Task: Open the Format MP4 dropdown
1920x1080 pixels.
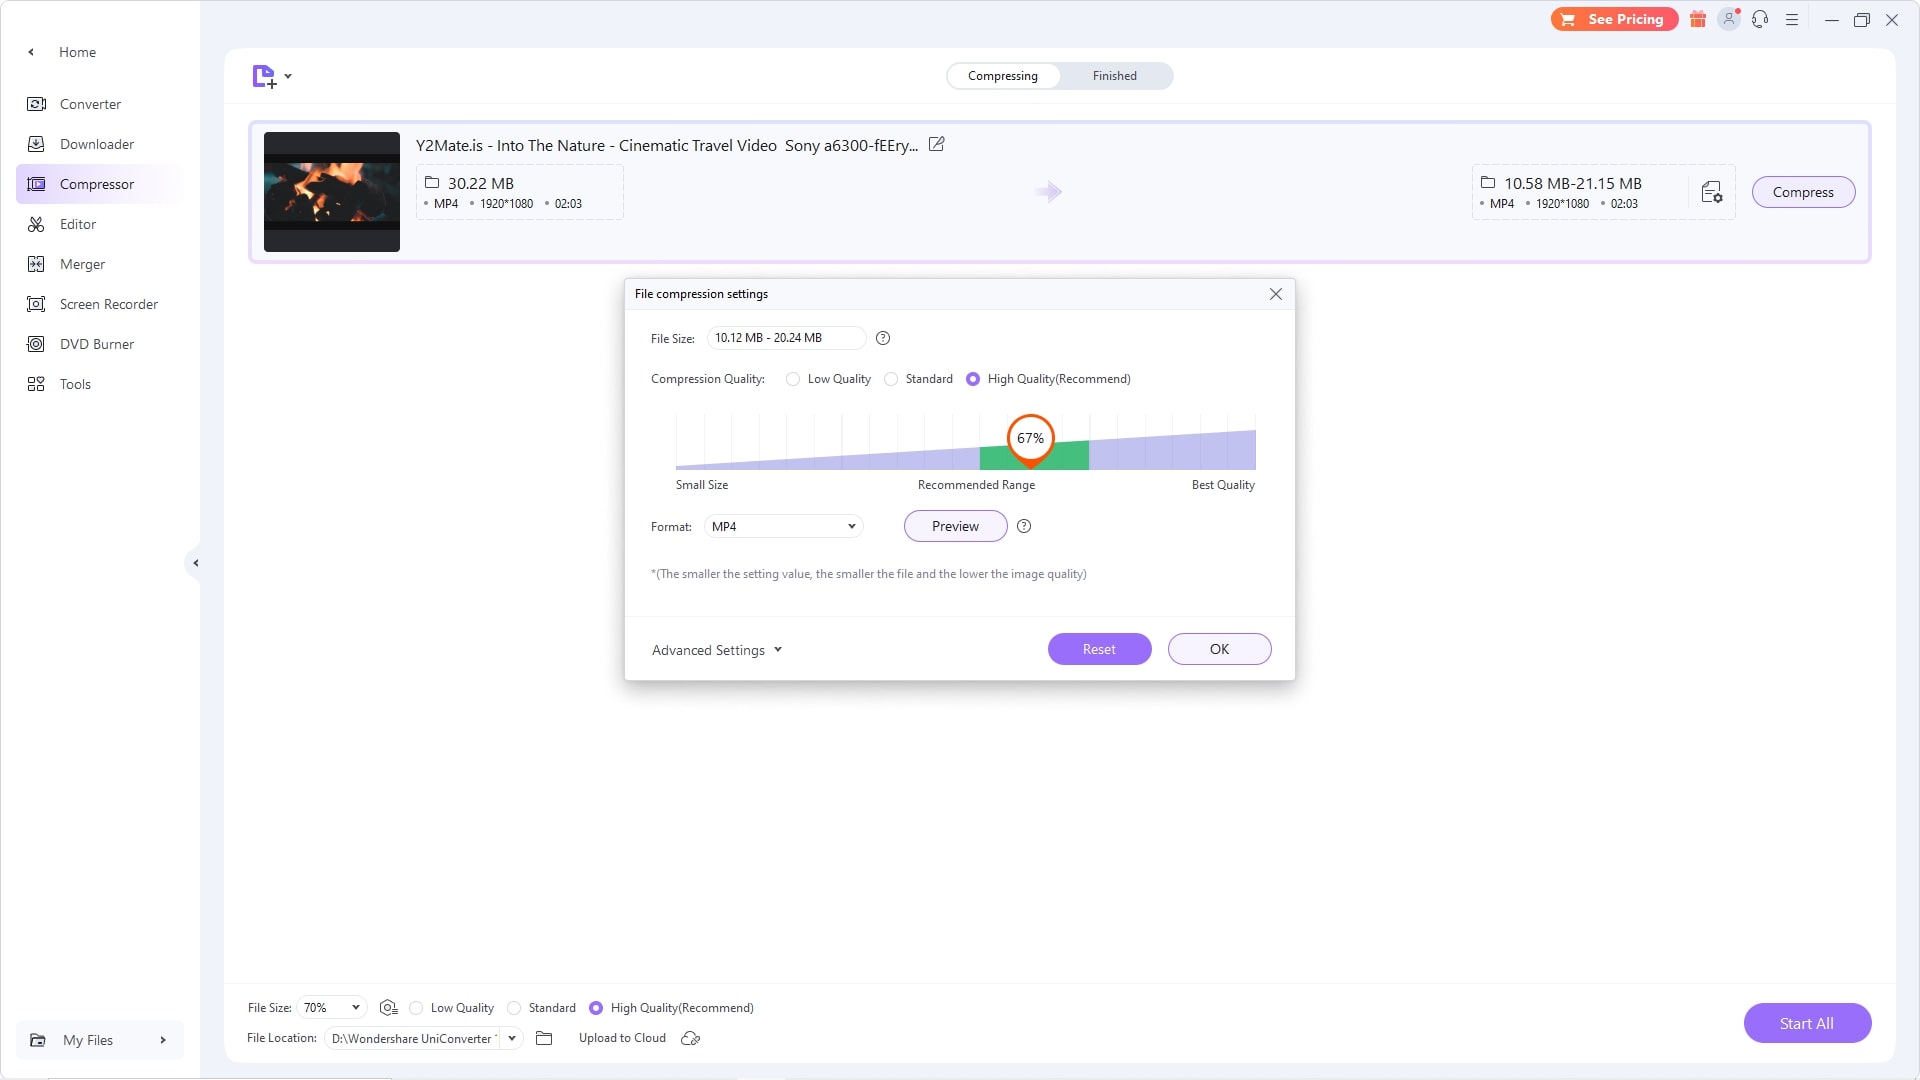Action: coord(783,527)
